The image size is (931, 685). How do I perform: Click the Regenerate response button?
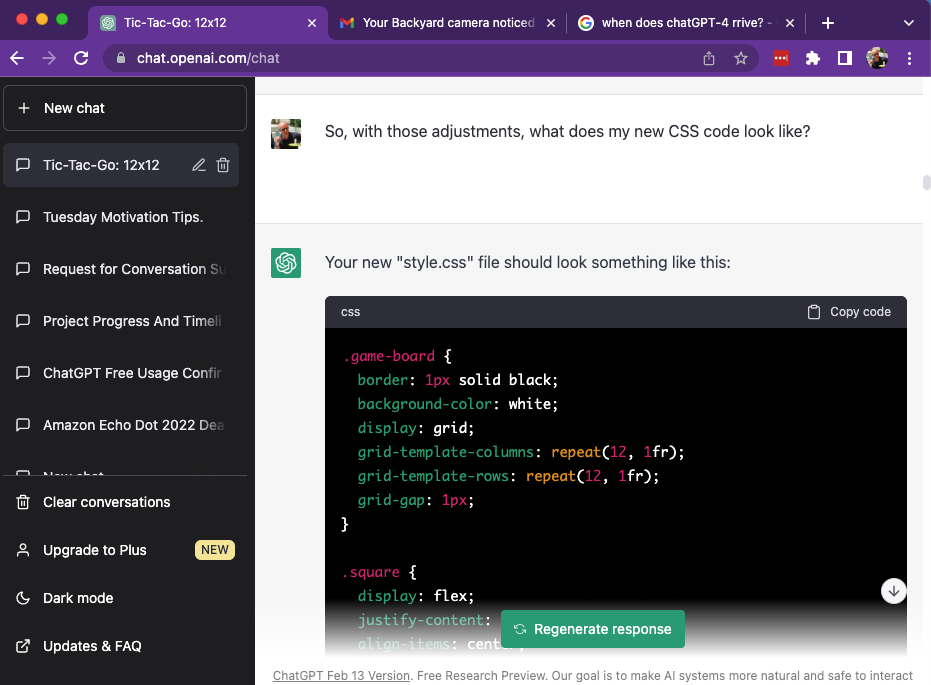coord(593,629)
